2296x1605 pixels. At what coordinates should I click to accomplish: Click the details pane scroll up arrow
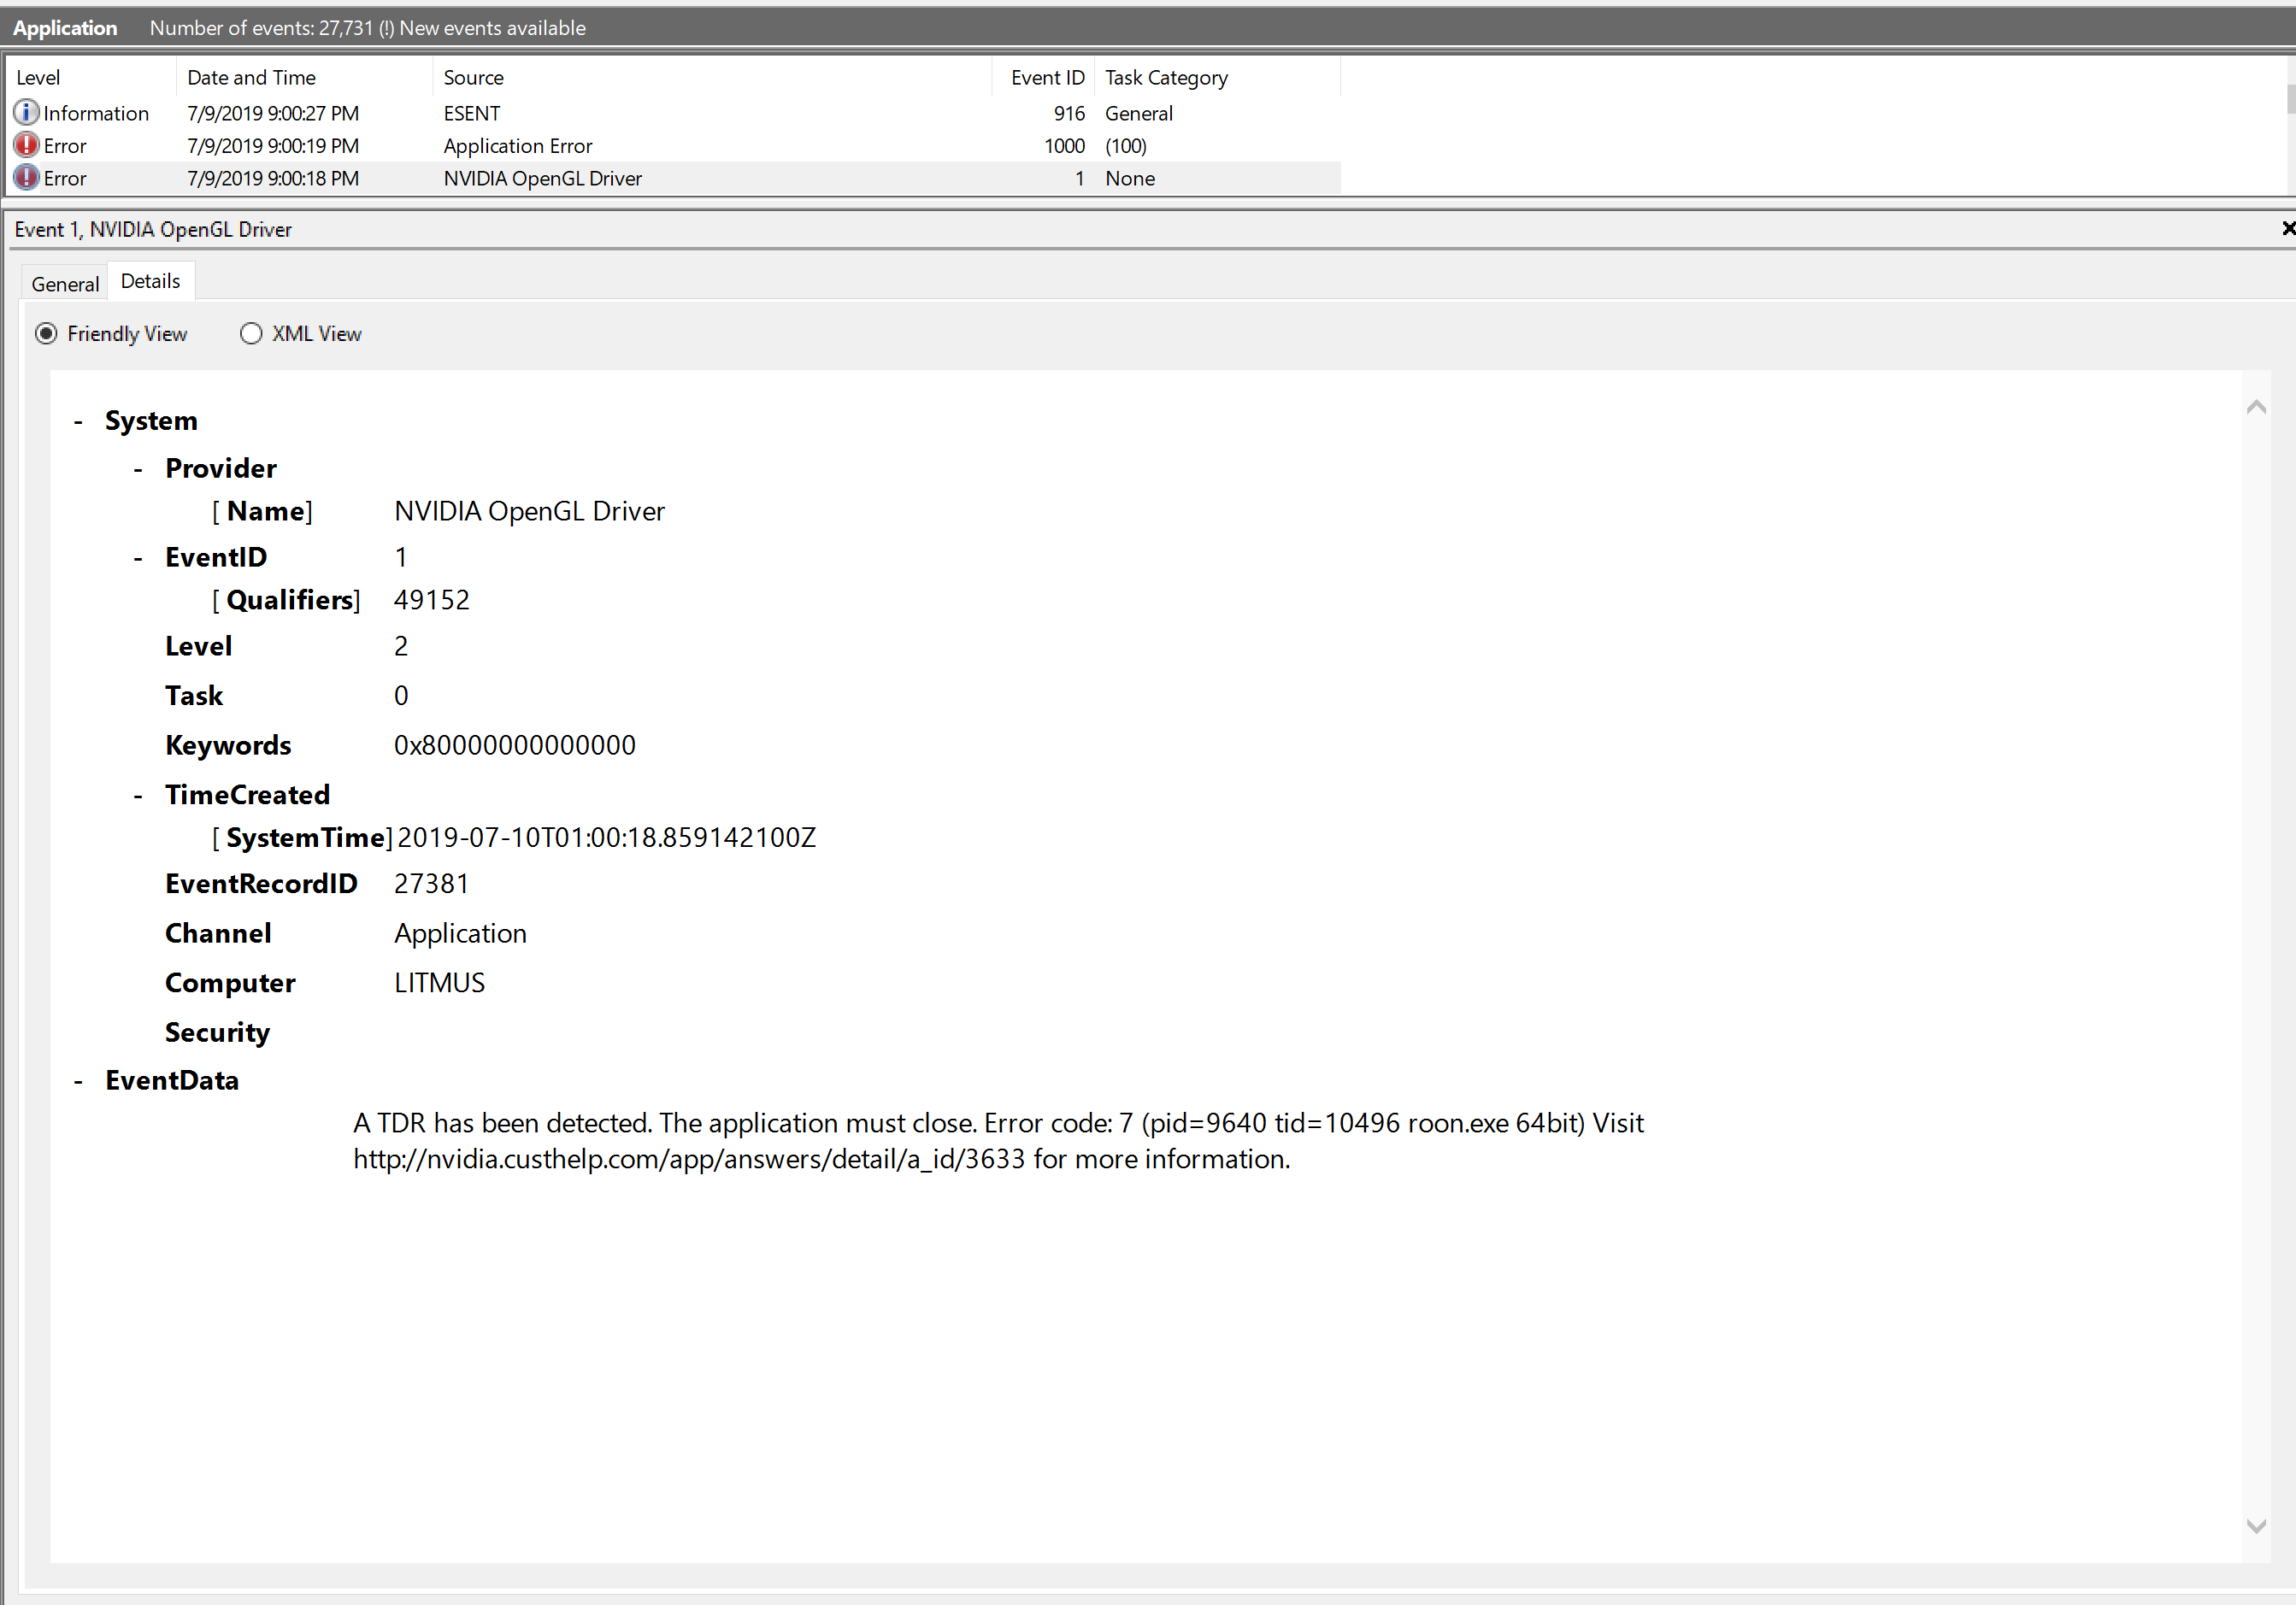pos(2256,407)
